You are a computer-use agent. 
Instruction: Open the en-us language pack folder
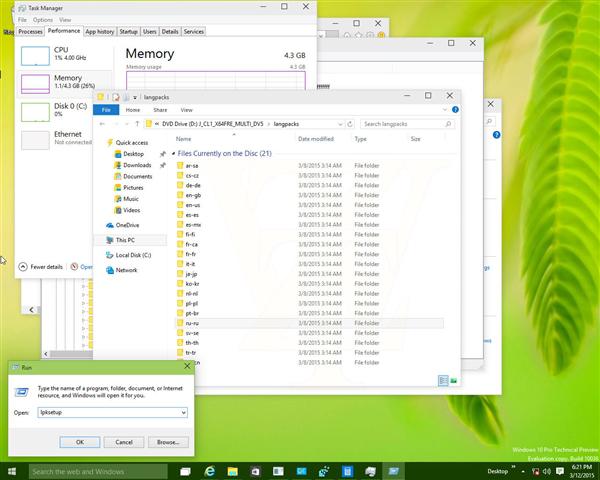(x=192, y=204)
